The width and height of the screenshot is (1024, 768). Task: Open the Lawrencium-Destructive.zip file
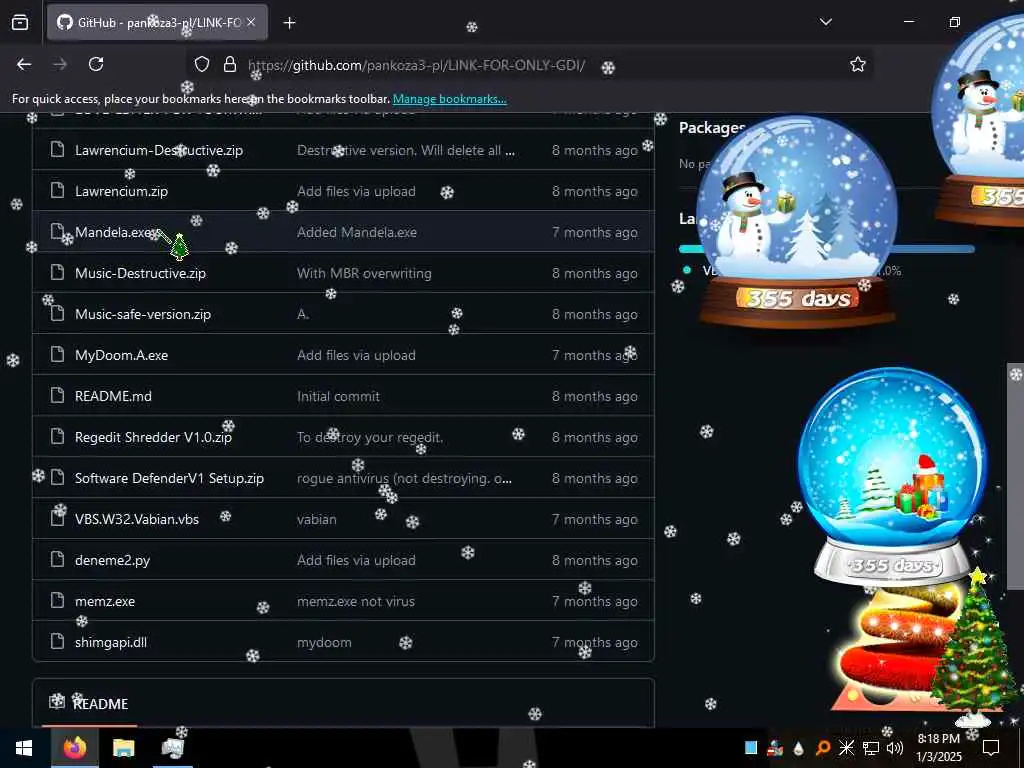point(159,150)
